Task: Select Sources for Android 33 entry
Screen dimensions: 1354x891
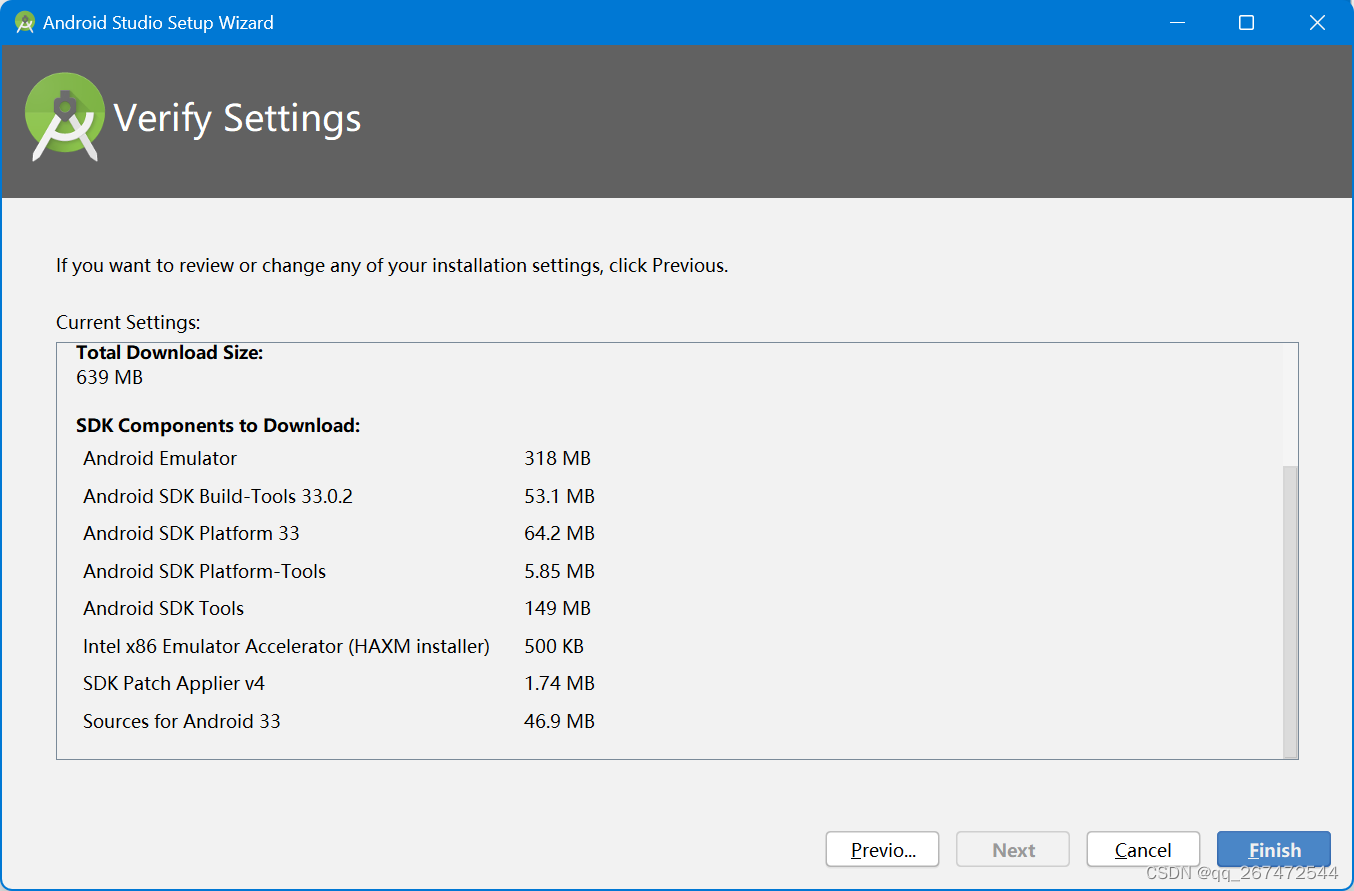Action: tap(181, 721)
